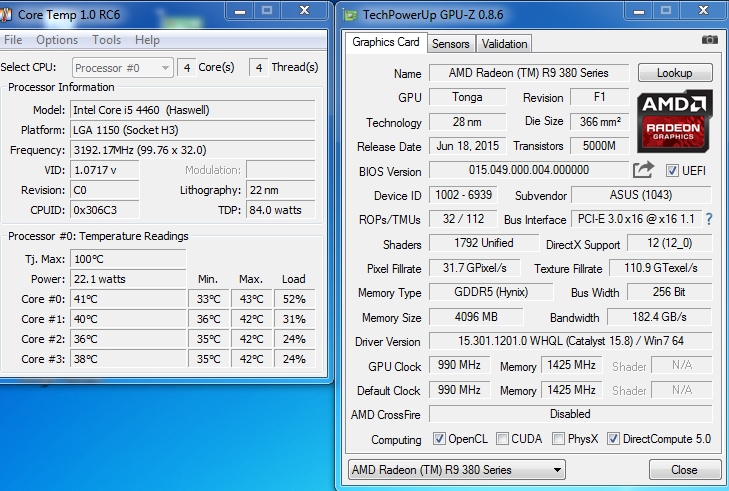Viewport: 729px width, 491px height.
Task: Click the Release Date value Jun 18, 2015
Action: click(467, 146)
